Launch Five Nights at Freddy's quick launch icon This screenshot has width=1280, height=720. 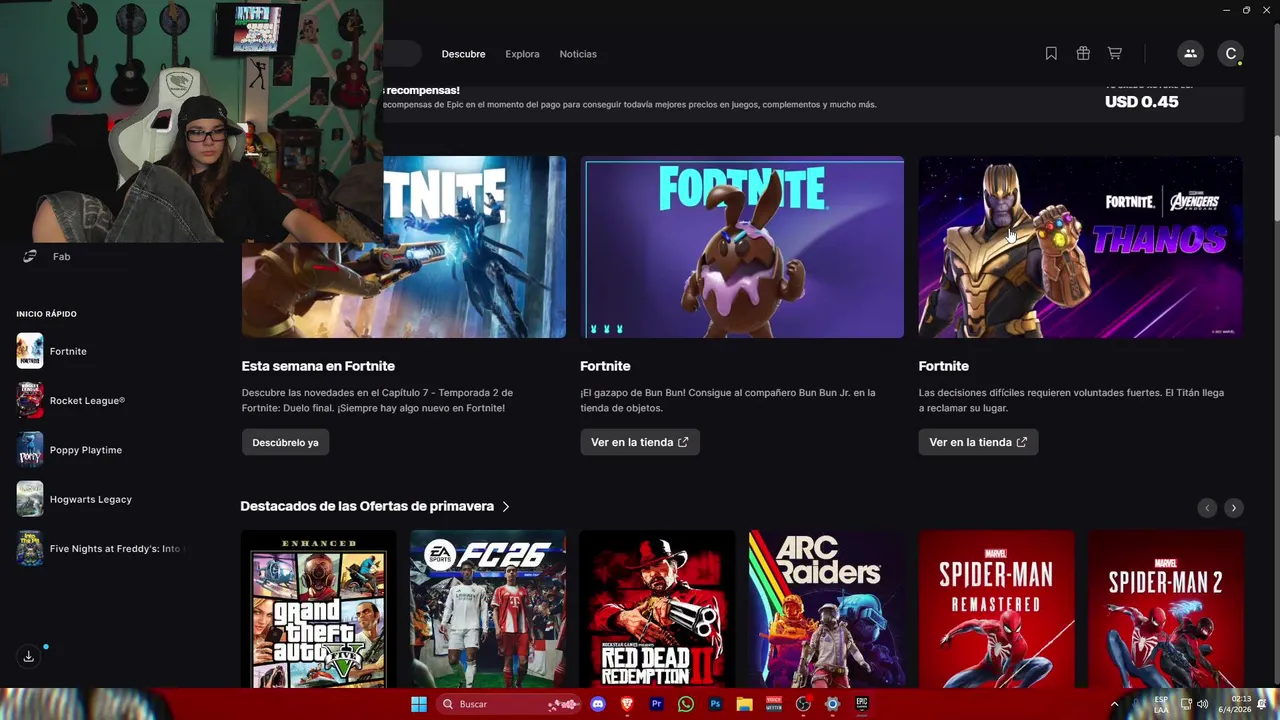30,548
